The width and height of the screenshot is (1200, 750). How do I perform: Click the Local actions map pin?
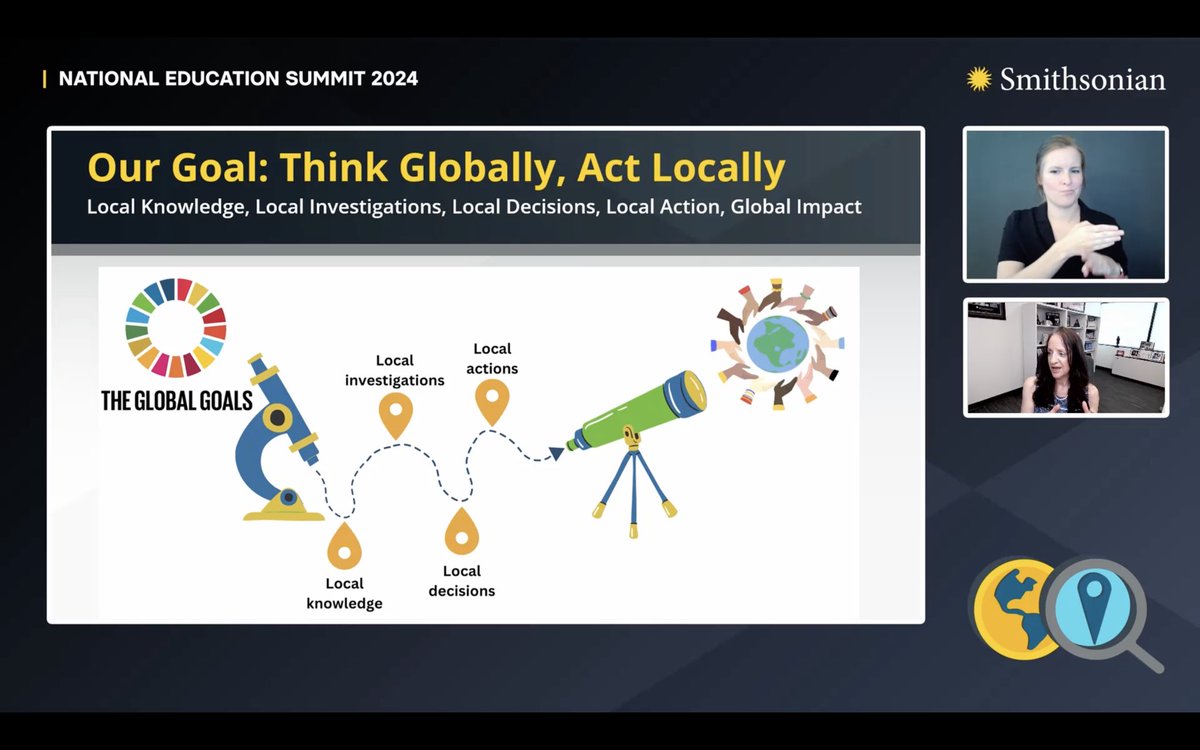click(x=492, y=402)
